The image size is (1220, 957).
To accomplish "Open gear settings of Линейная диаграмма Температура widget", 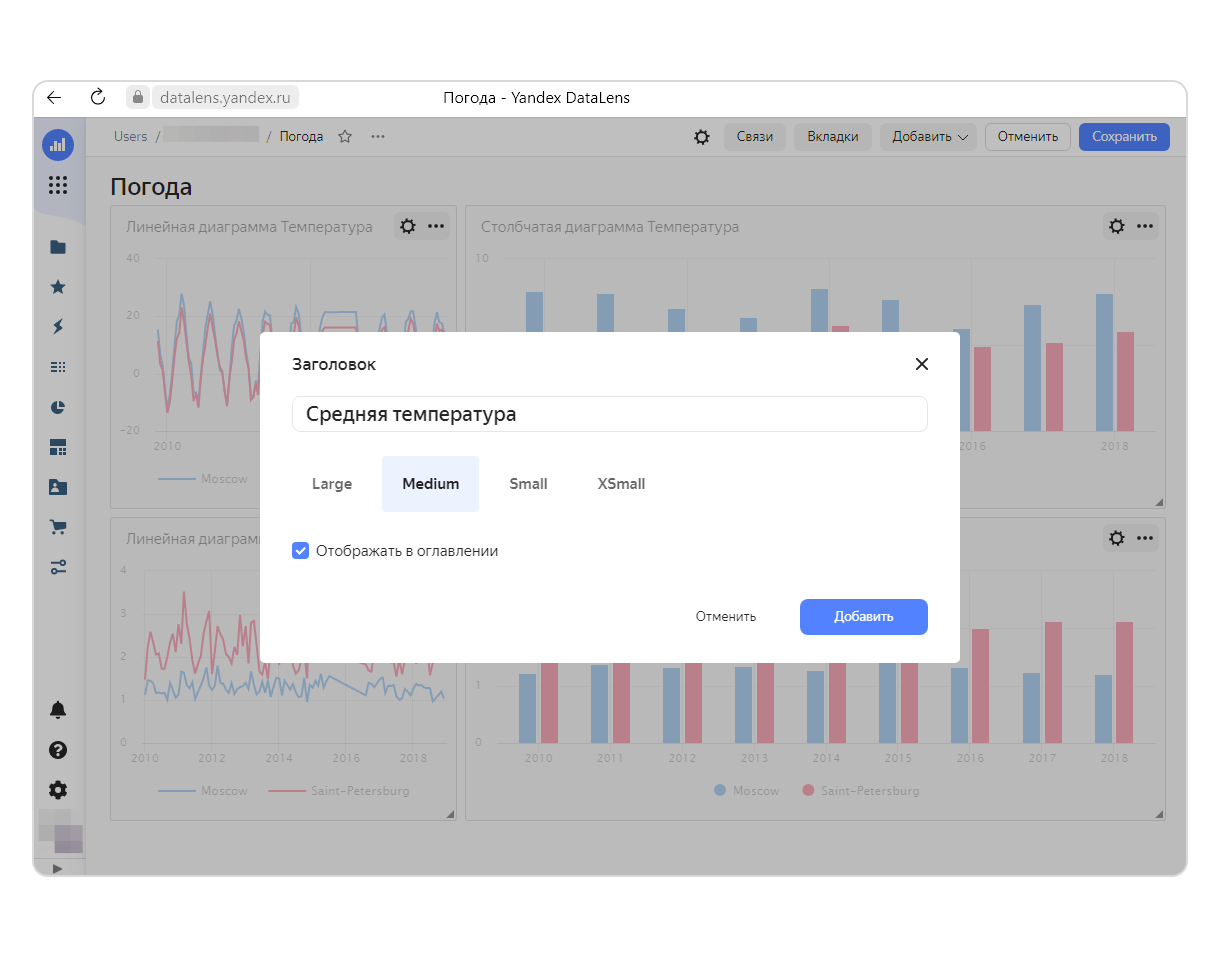I will pos(408,226).
